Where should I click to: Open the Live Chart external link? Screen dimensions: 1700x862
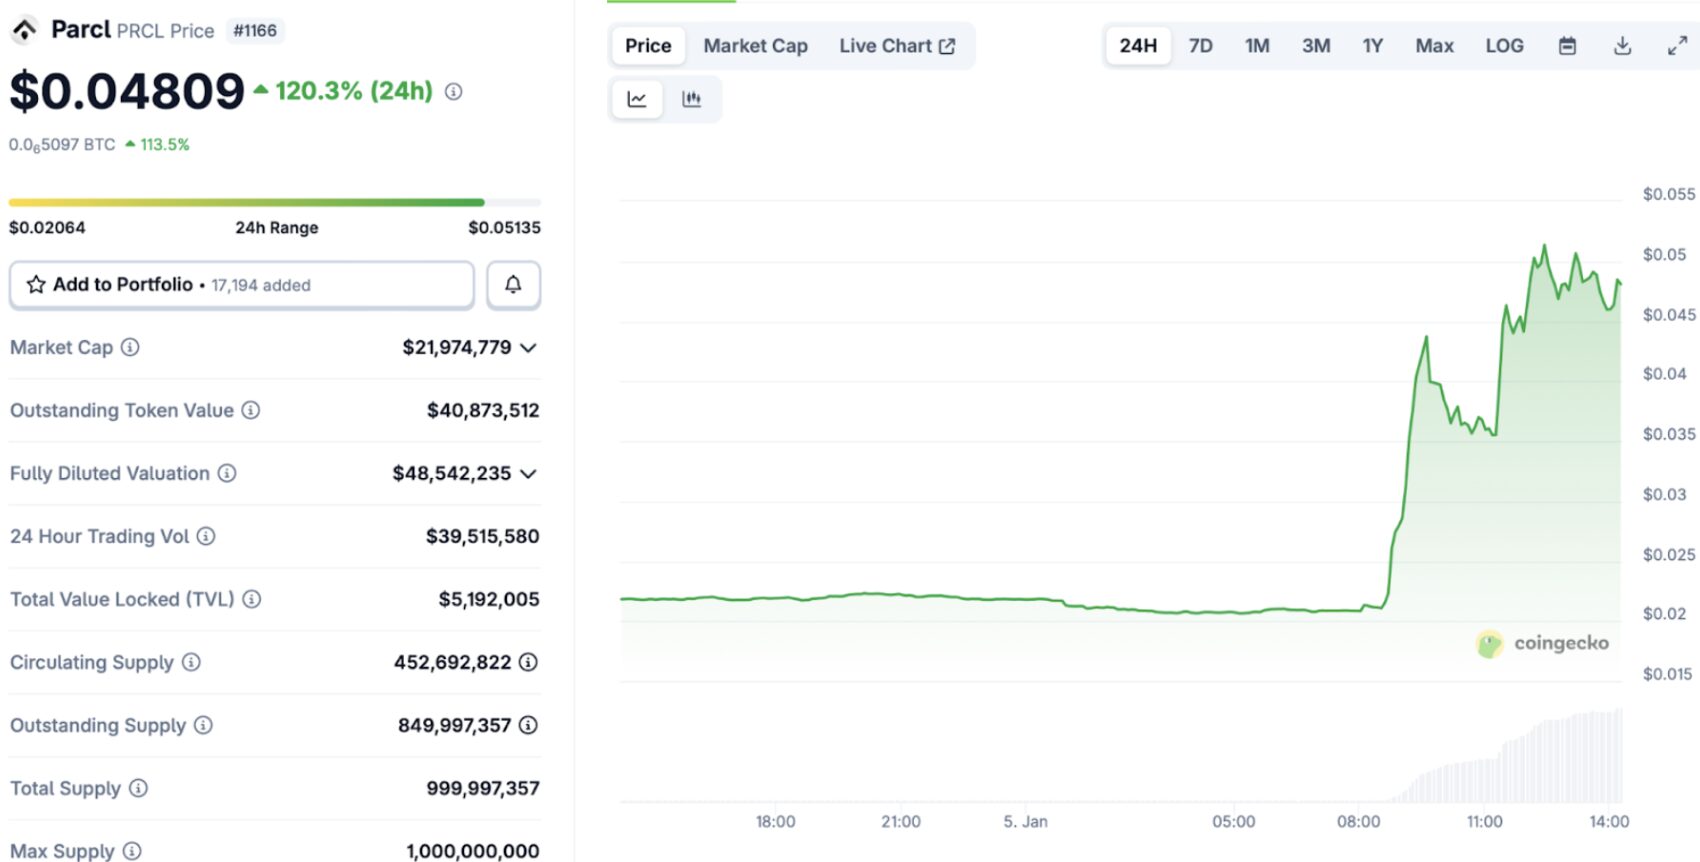pos(897,46)
